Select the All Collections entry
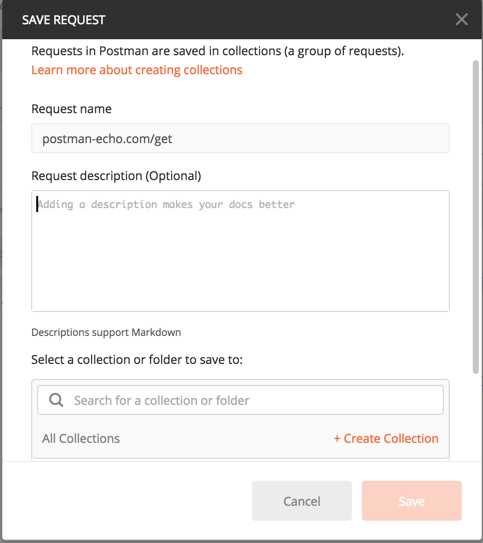This screenshot has height=543, width=483. (x=81, y=438)
